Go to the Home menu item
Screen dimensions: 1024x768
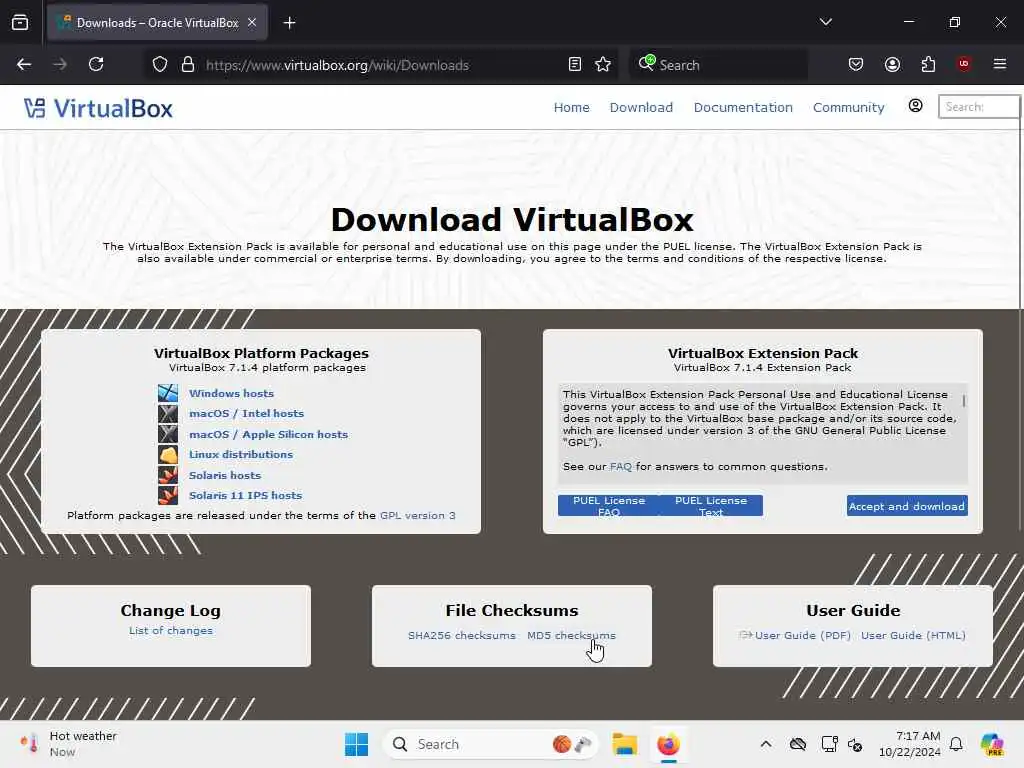coord(571,107)
